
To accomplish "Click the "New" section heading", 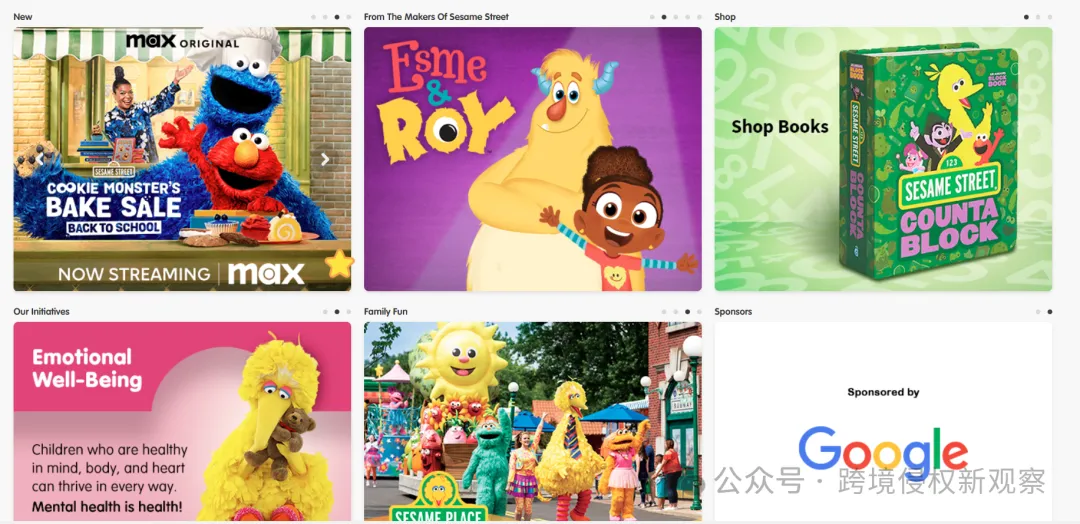I will tap(23, 17).
